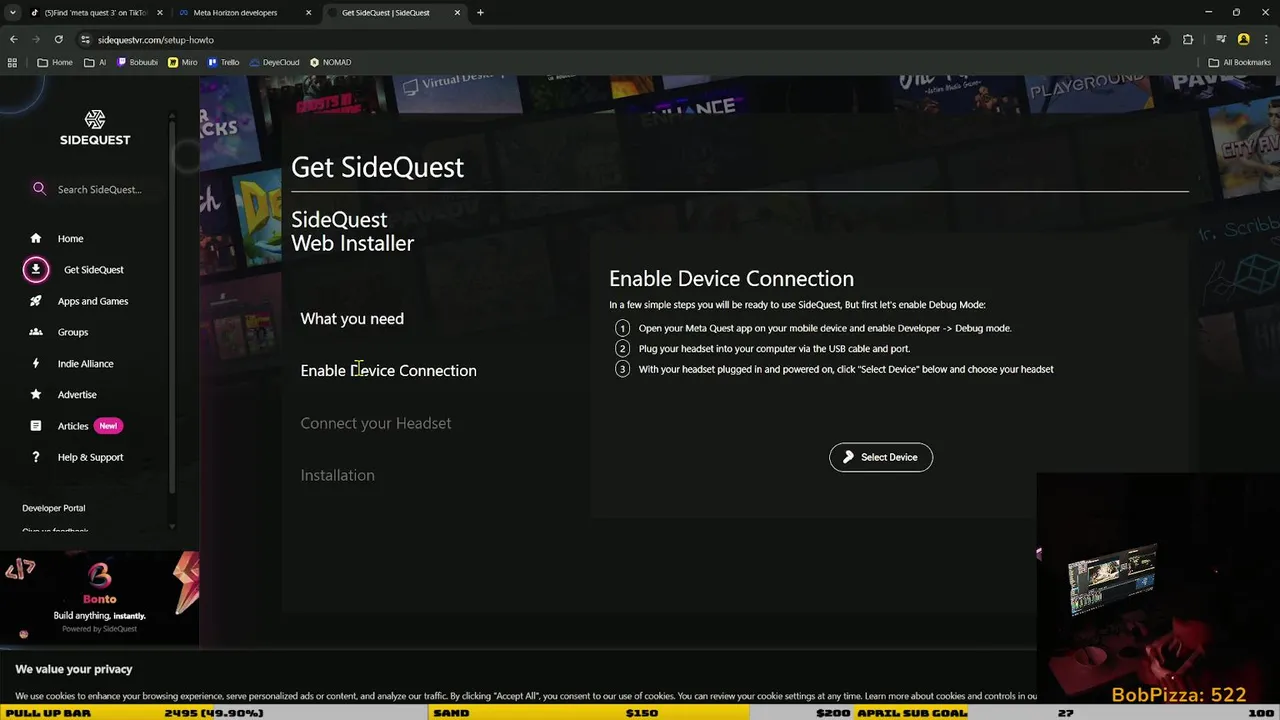Open the Miro bookmark
The height and width of the screenshot is (720, 1280).
click(x=183, y=62)
